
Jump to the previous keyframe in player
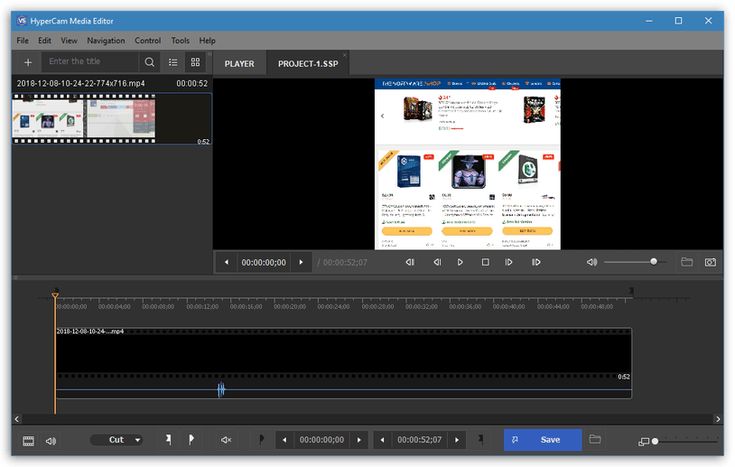pos(410,262)
